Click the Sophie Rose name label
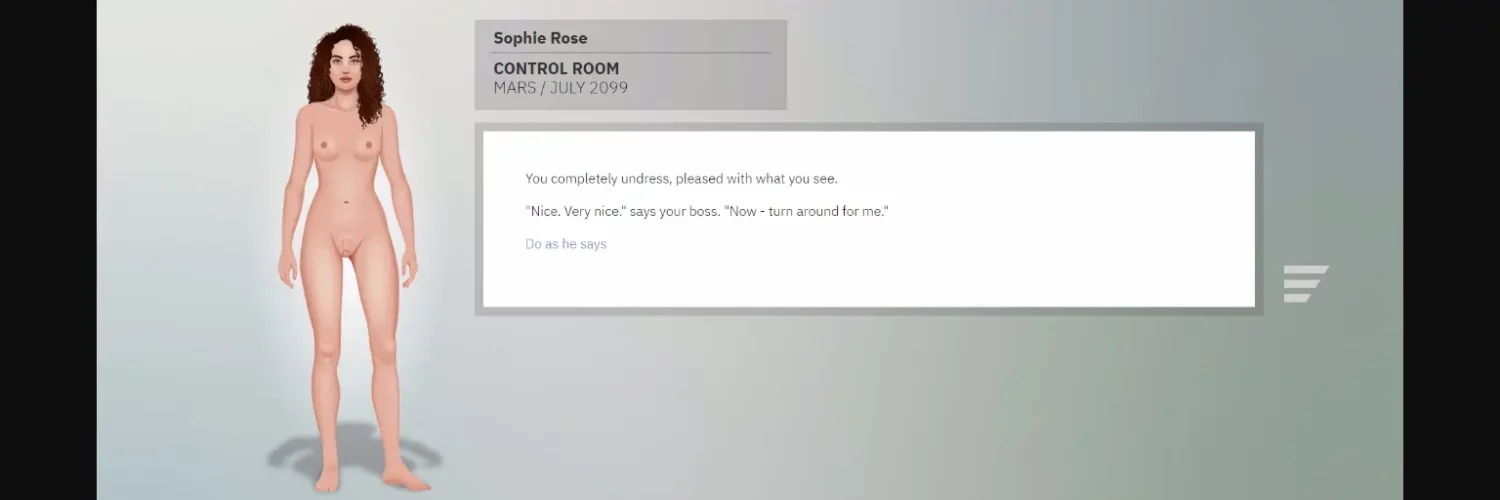 pos(540,38)
